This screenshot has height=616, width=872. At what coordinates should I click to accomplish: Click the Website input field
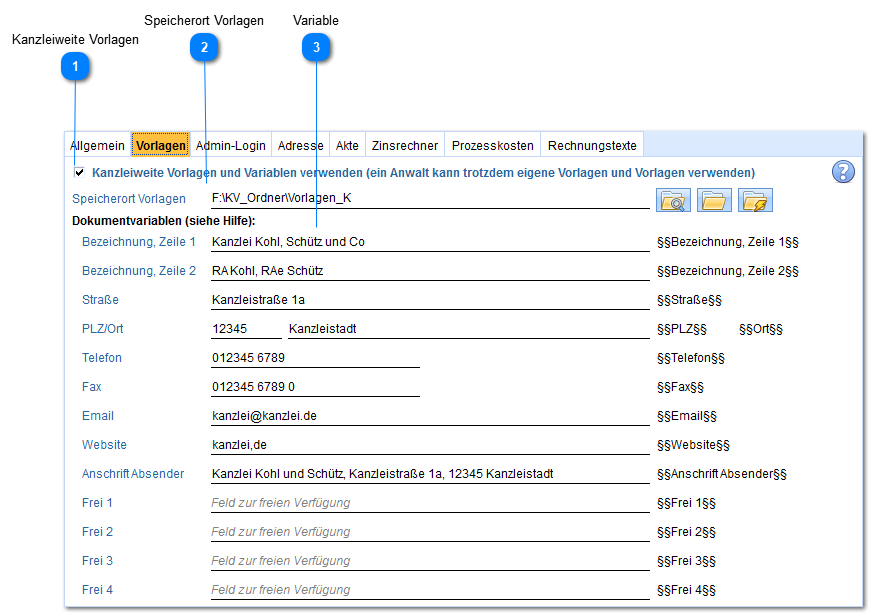430,445
